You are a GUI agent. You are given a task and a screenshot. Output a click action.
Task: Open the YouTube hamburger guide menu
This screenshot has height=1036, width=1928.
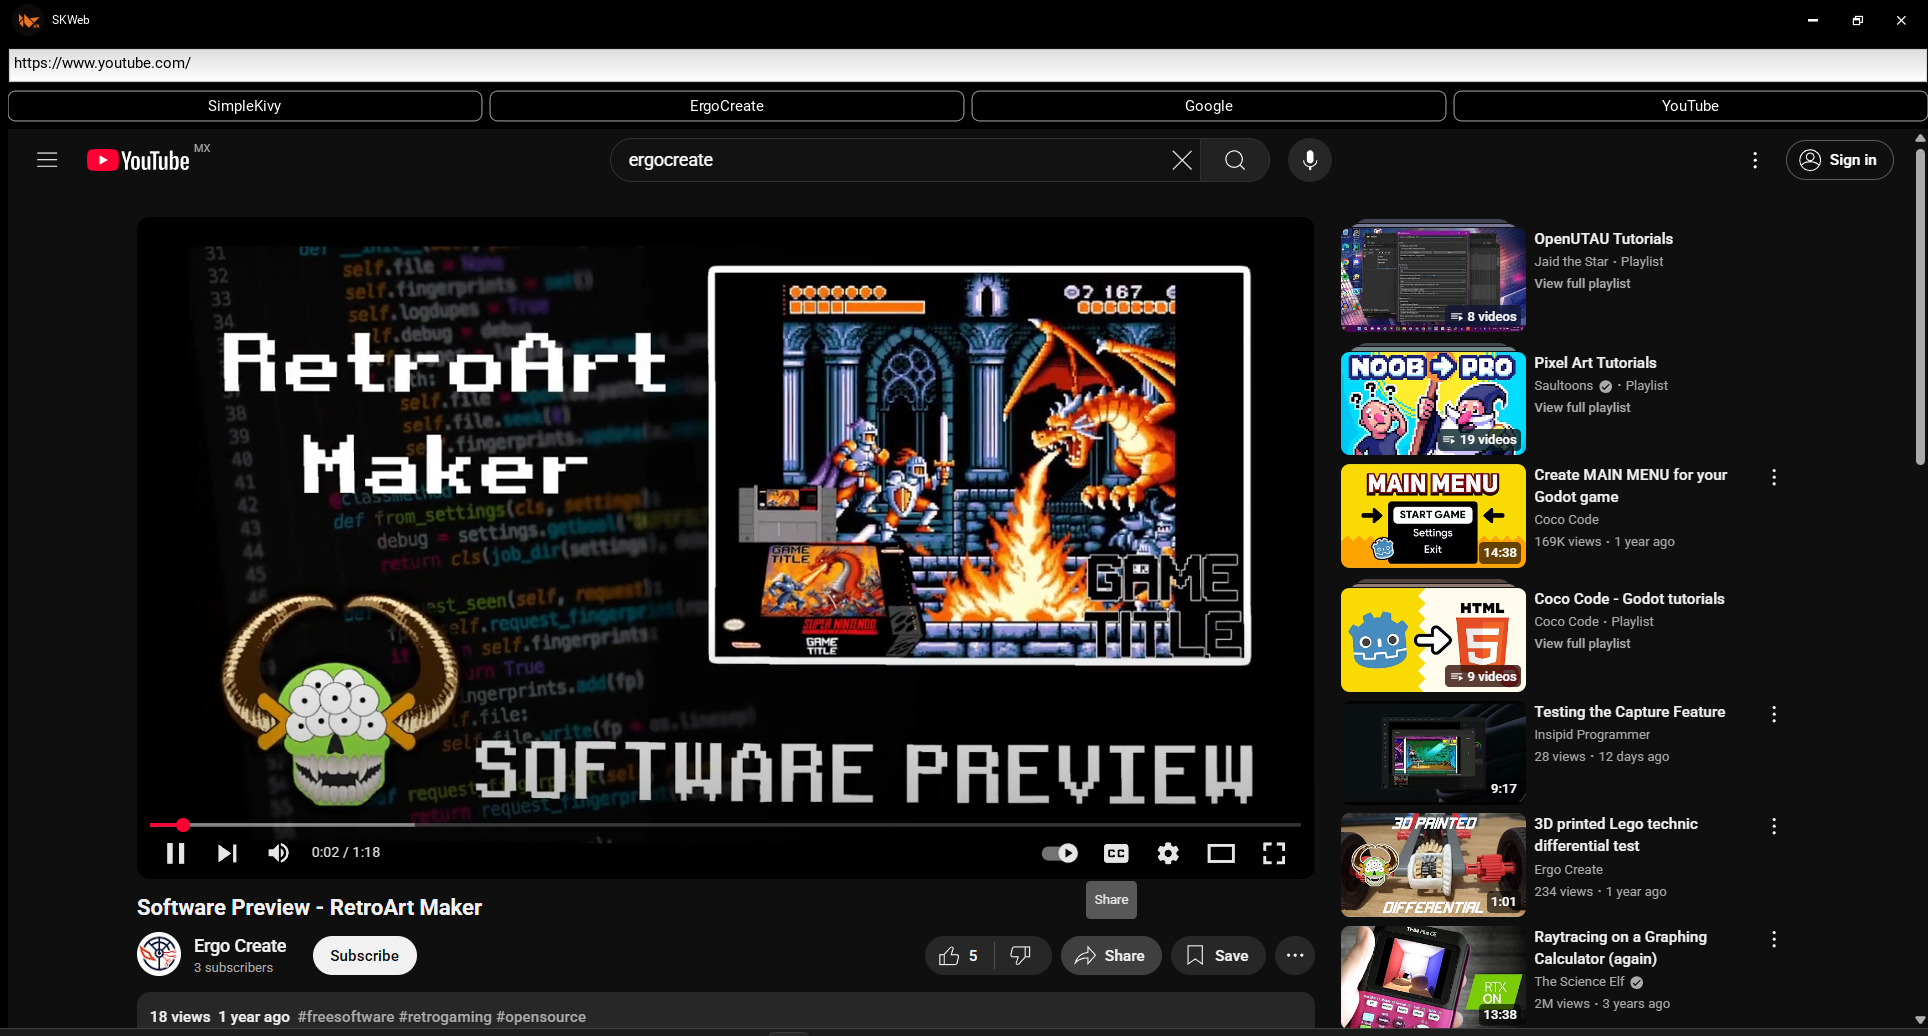point(47,160)
